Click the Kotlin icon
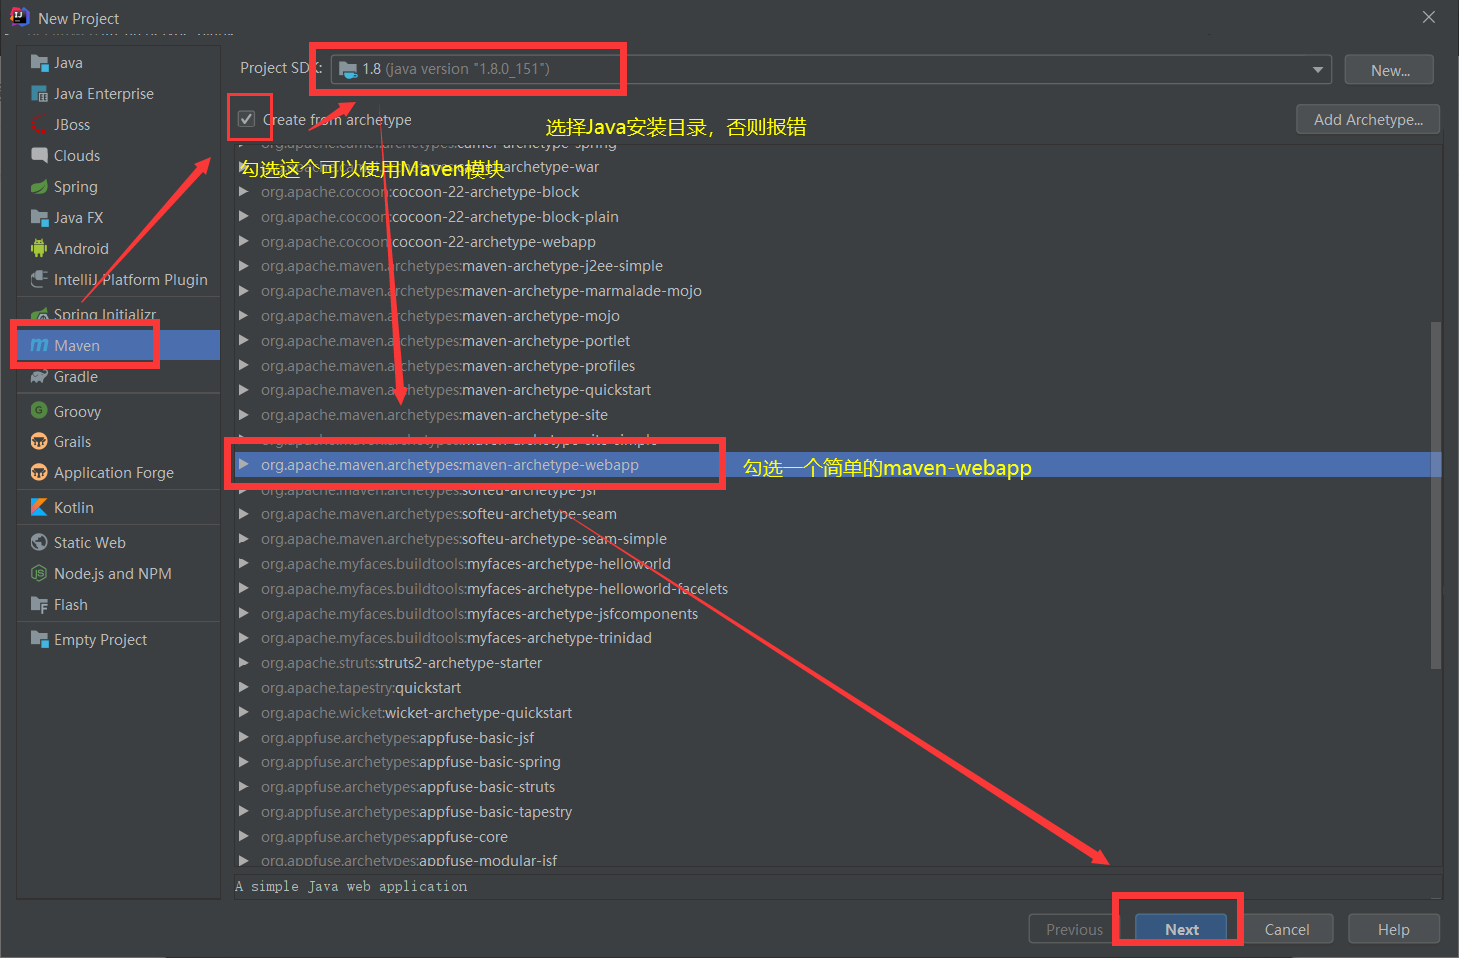Screen dimensions: 1459x958 point(39,508)
